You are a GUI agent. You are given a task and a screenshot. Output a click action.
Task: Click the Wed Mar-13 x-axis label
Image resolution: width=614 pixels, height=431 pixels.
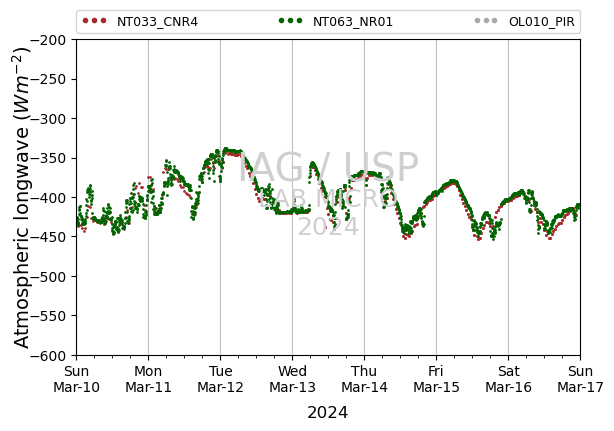293,379
